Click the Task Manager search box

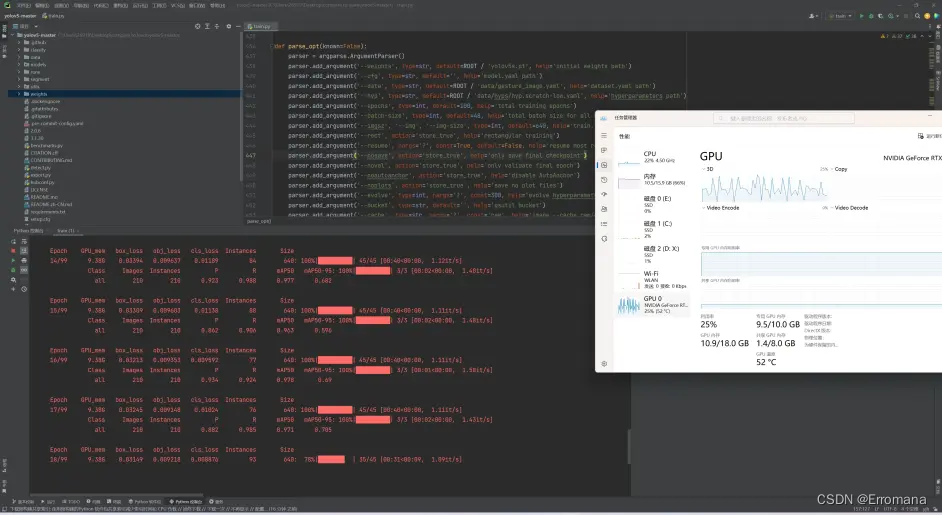coord(783,118)
